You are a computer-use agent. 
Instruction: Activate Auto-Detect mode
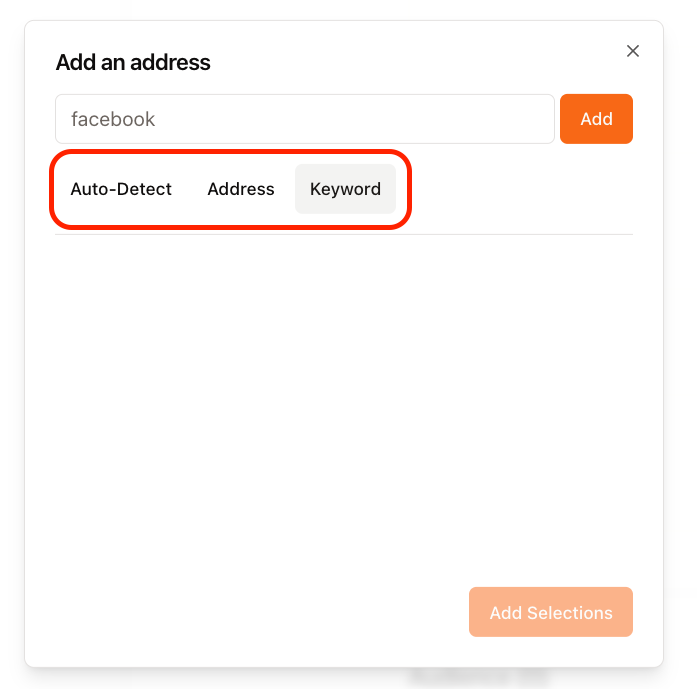click(121, 189)
